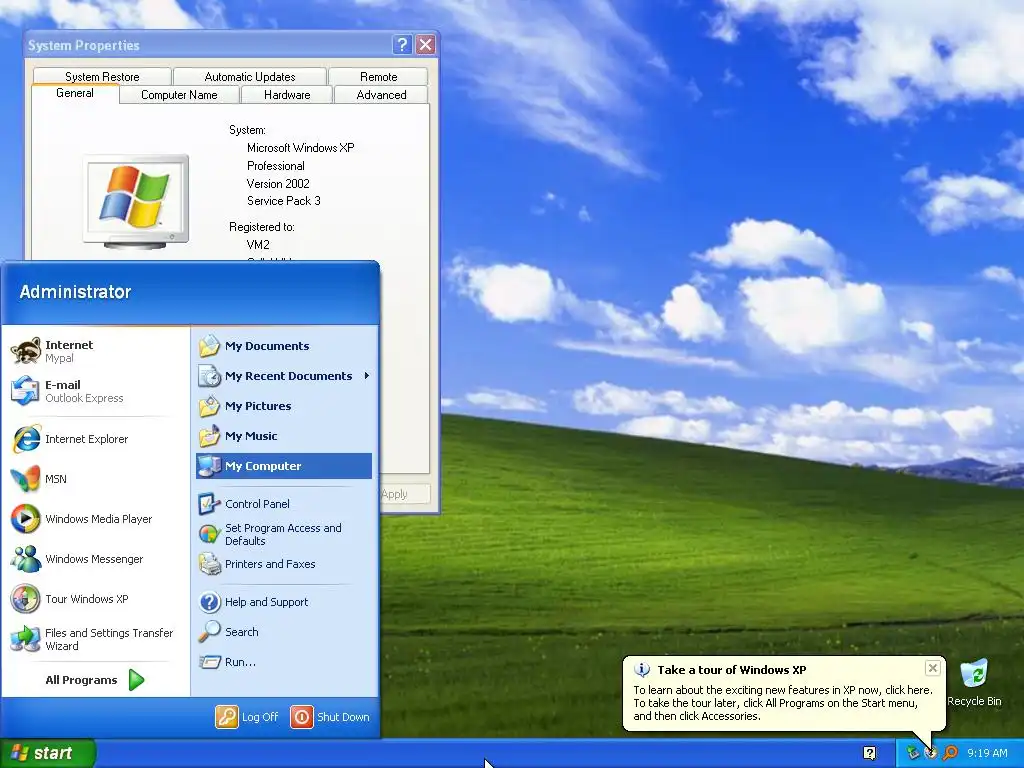Click taskbar help question mark icon
Image resolution: width=1024 pixels, height=768 pixels.
[x=869, y=753]
